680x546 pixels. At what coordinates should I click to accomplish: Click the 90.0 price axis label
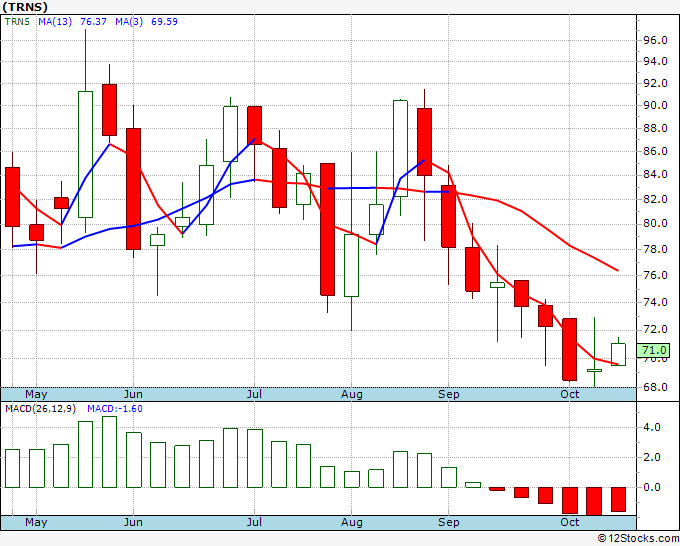(655, 105)
